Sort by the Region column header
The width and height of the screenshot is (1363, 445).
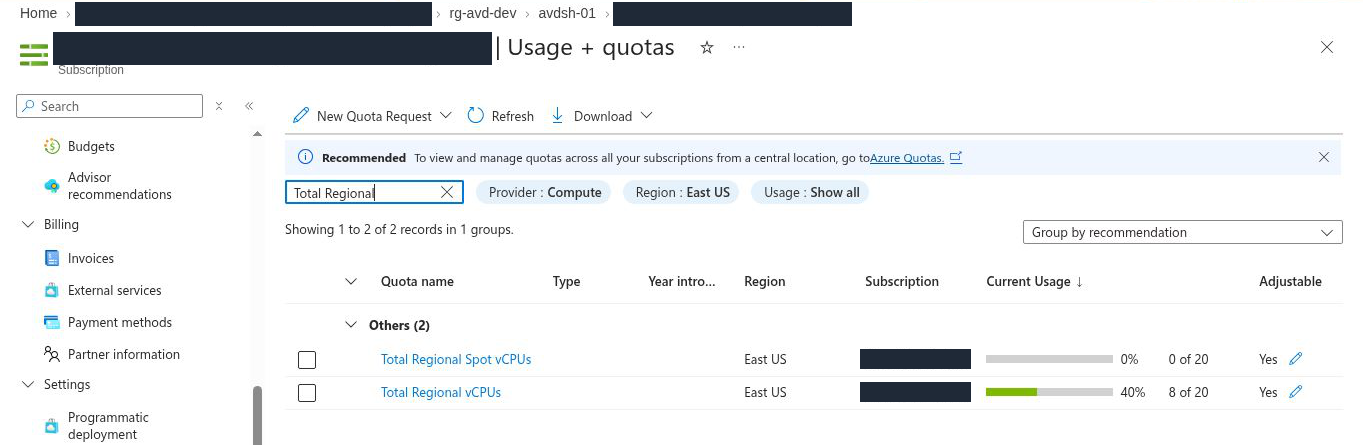tap(765, 282)
